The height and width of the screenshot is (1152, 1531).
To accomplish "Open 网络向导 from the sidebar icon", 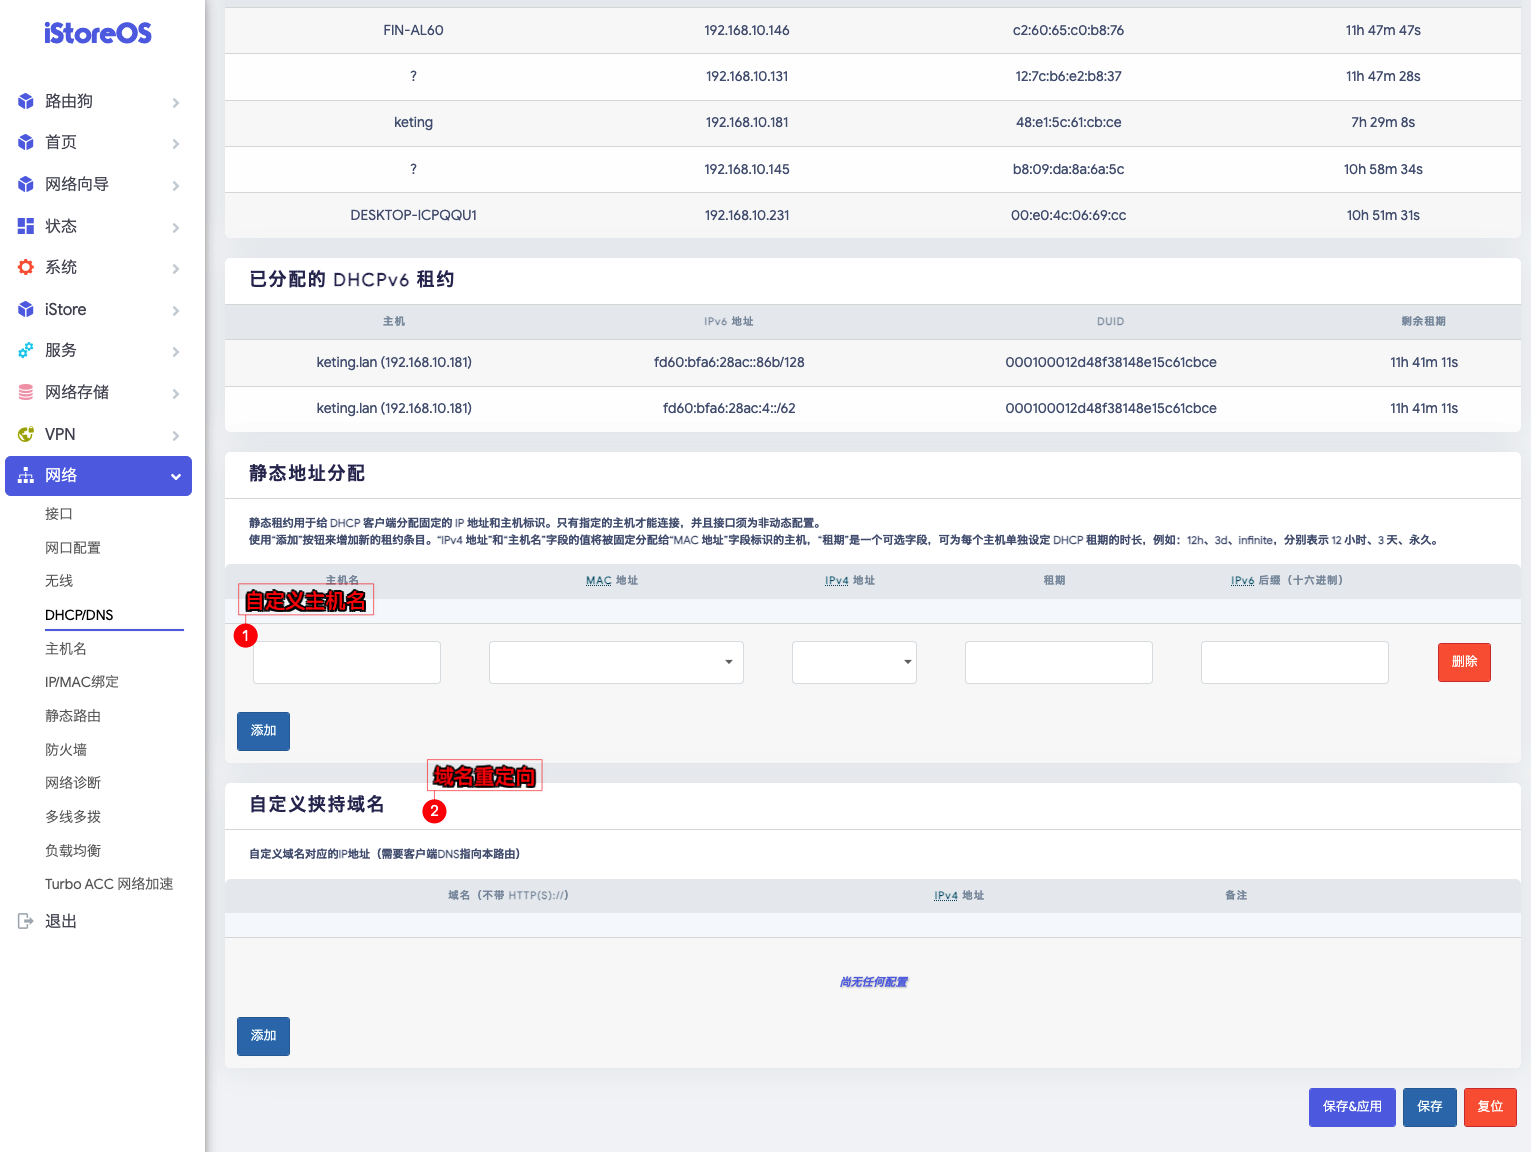I will (26, 184).
